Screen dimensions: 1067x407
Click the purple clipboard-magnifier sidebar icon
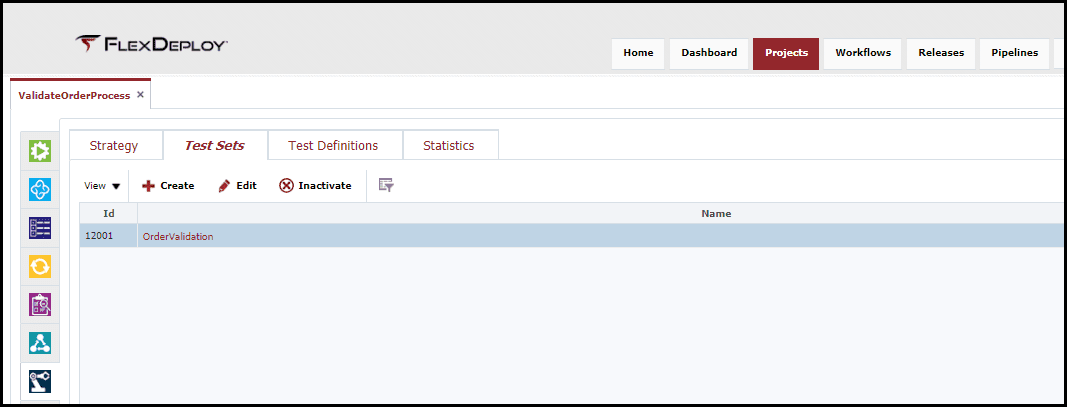pyautogui.click(x=40, y=304)
